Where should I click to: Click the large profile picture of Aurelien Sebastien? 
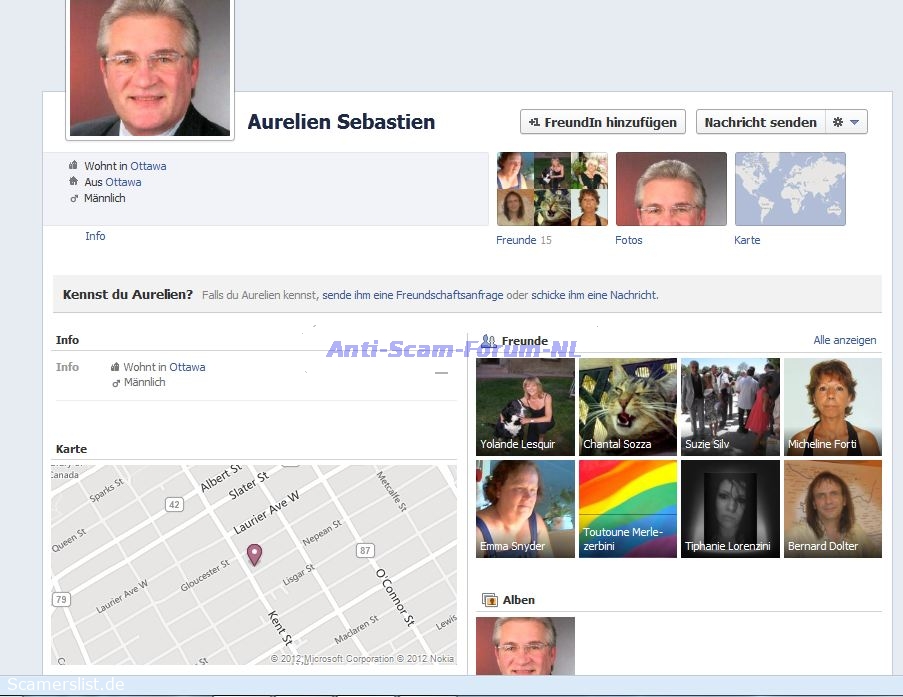[150, 67]
